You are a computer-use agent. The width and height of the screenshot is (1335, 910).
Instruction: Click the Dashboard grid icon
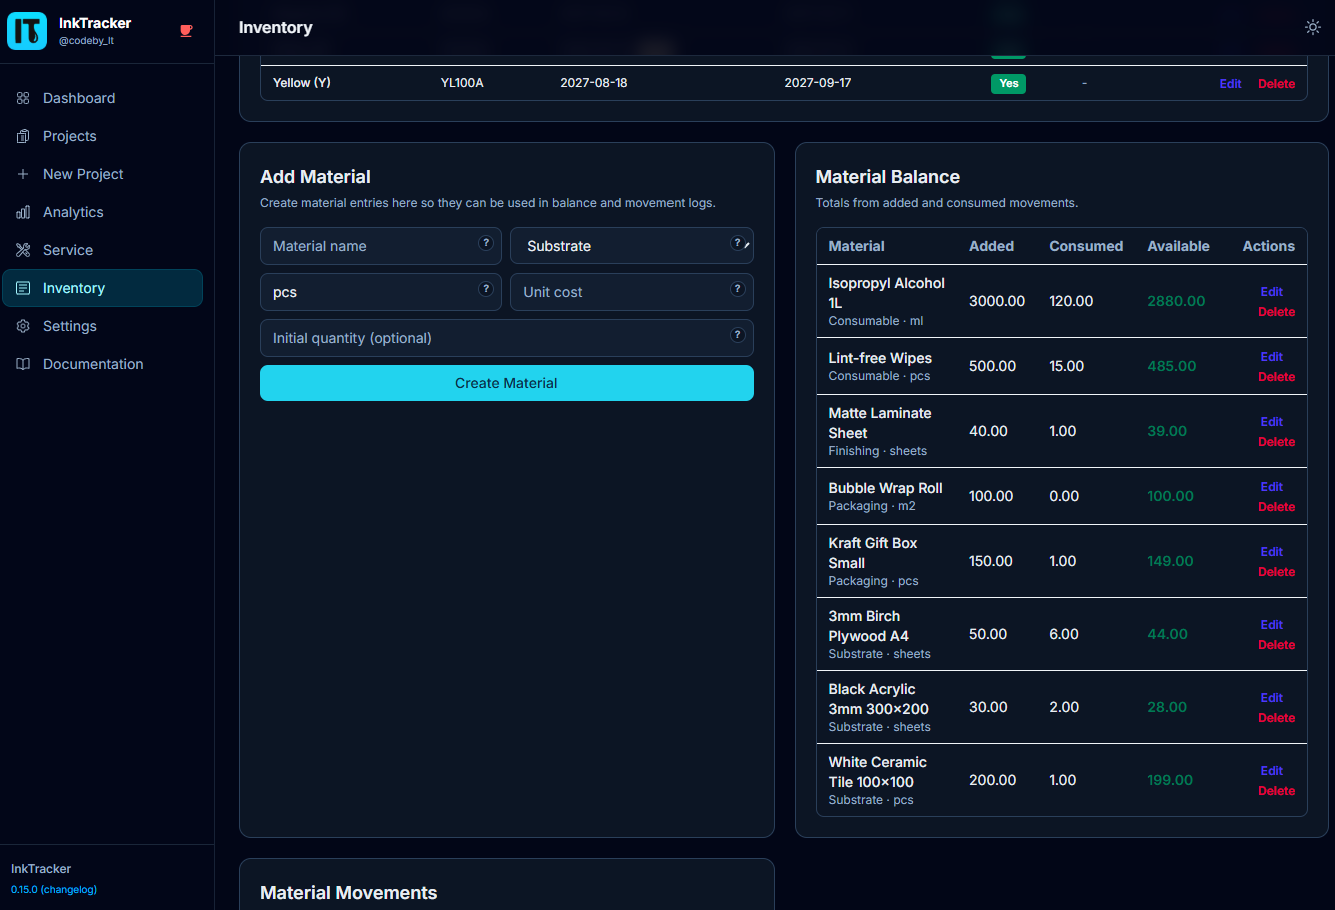click(x=23, y=98)
